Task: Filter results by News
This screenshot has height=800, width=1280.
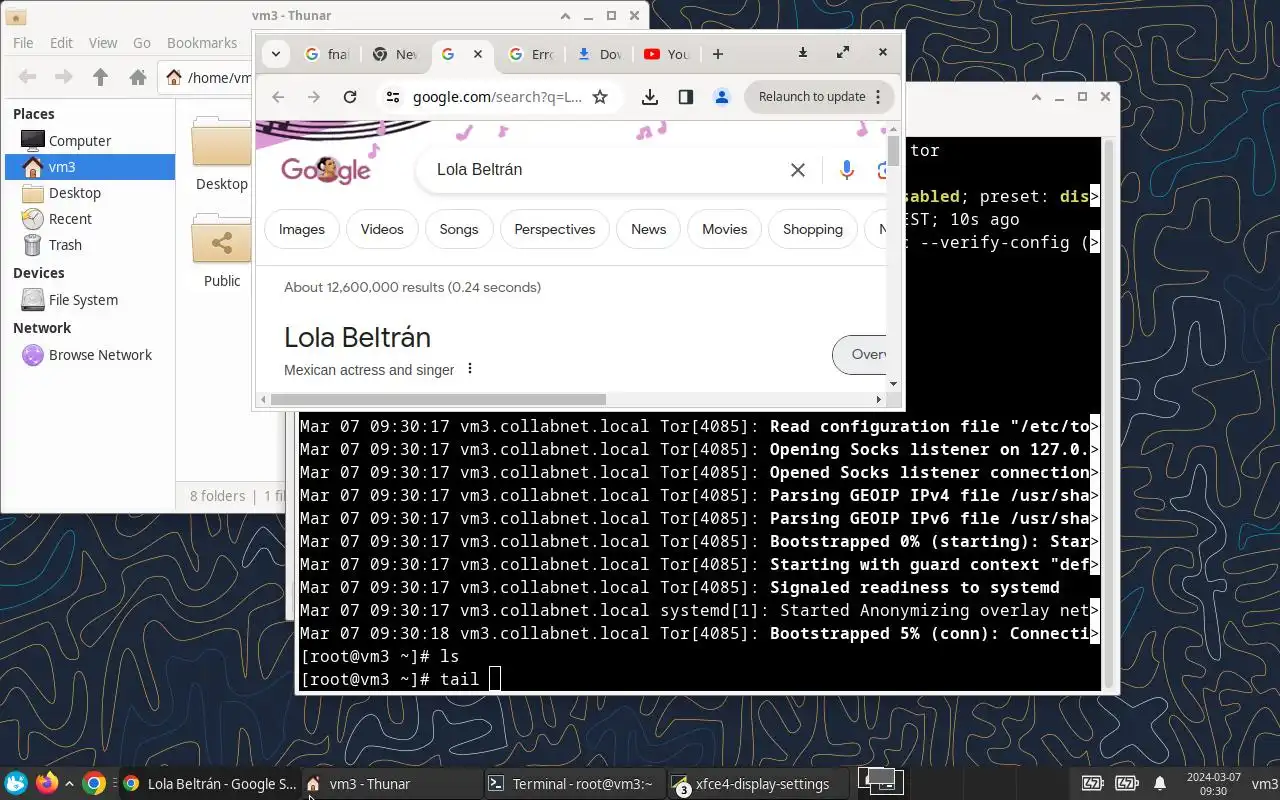Action: point(649,229)
